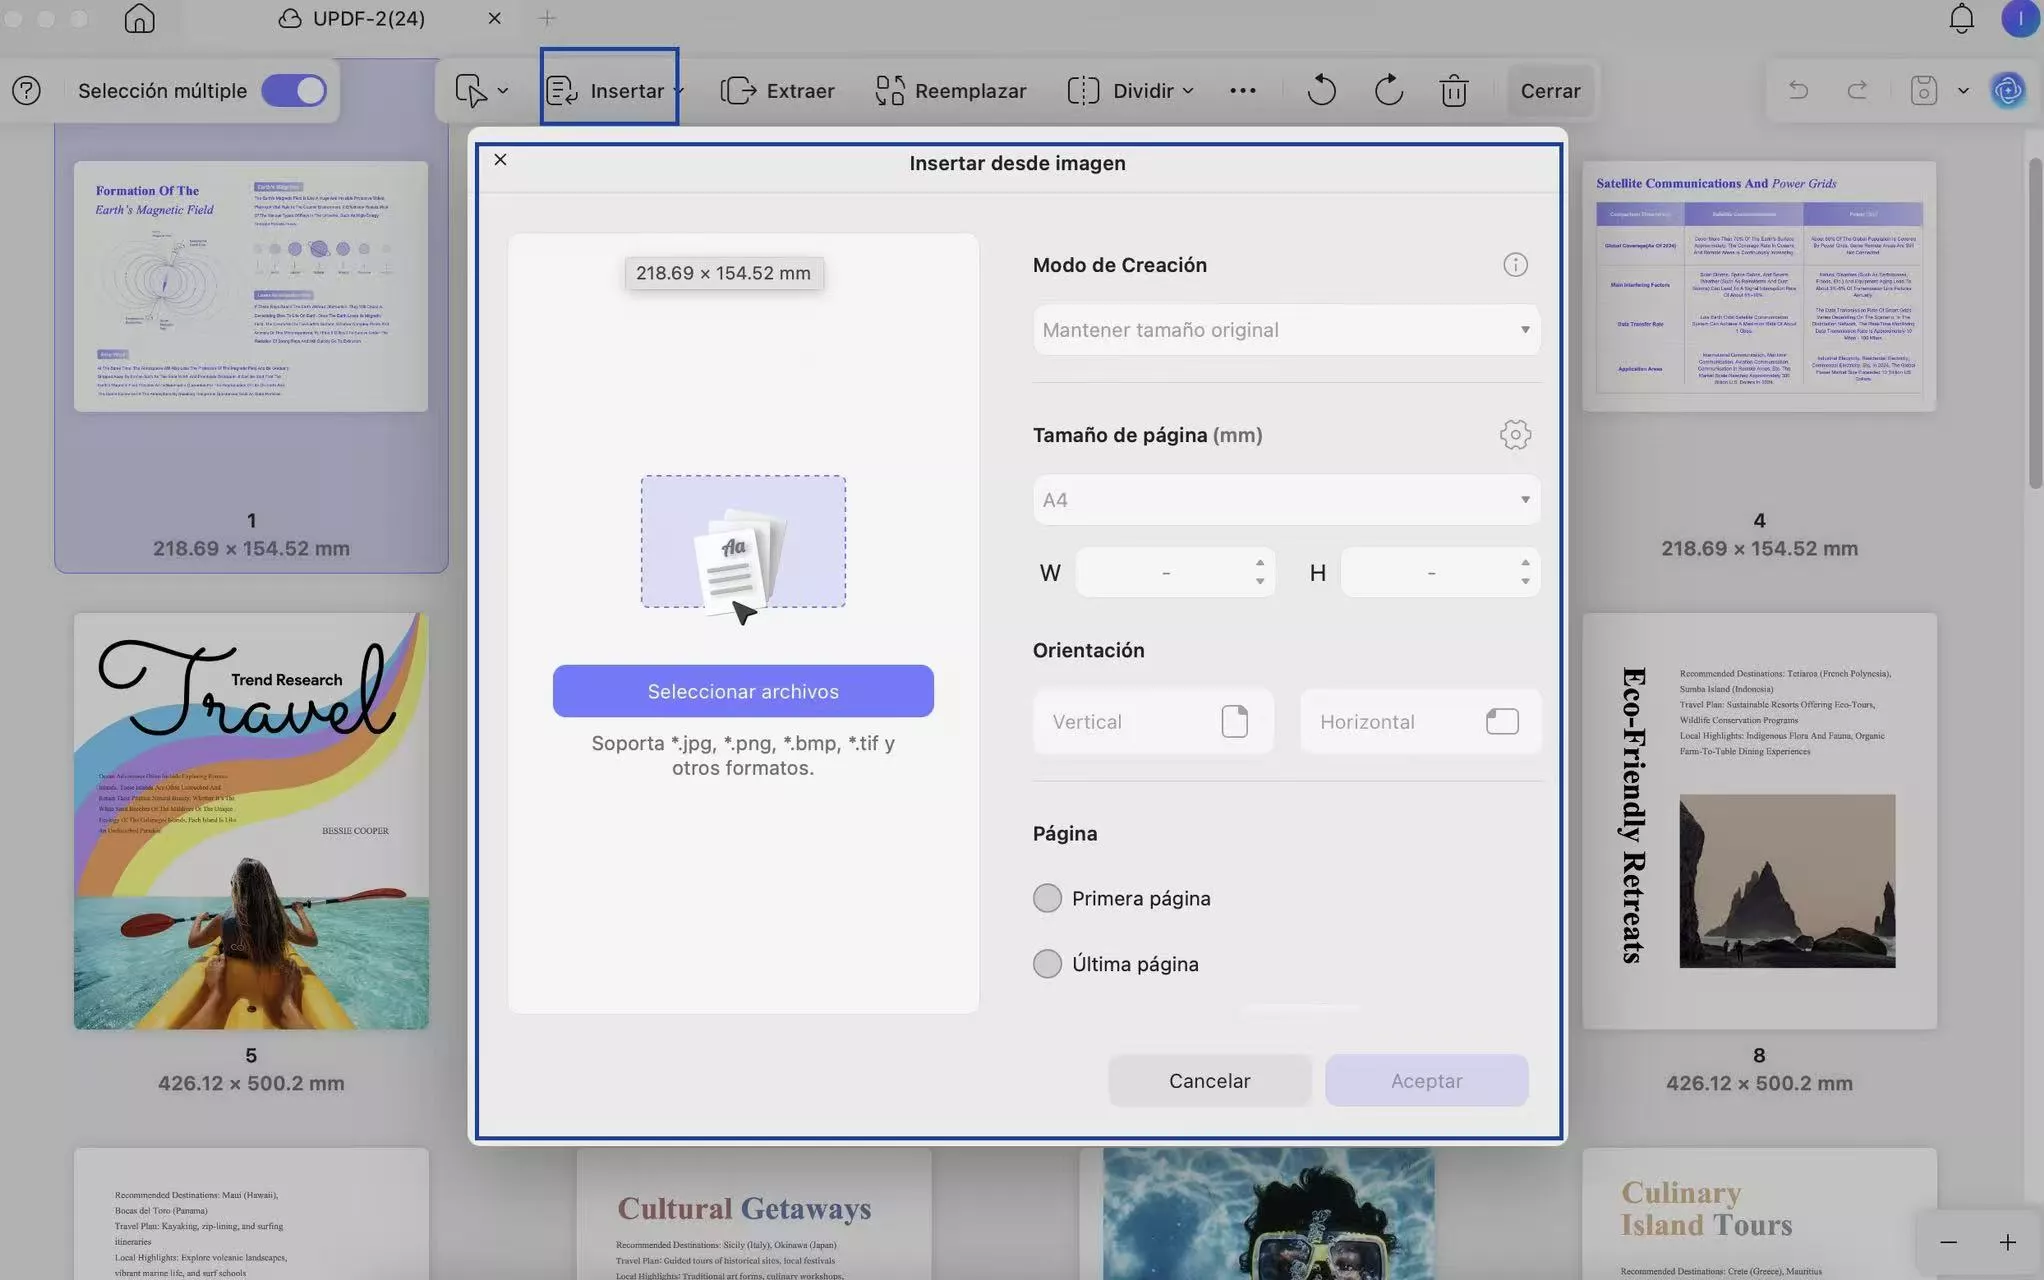Screen dimensions: 2044x1280
Task: Click the home icon
Action: 139,18
